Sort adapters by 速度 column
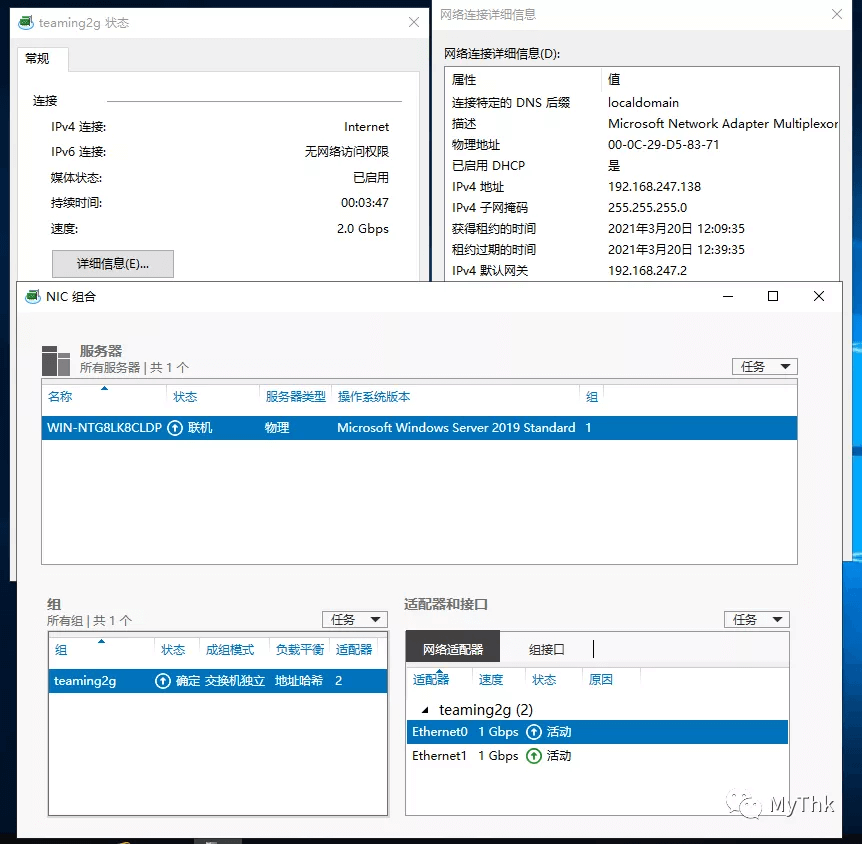Image resolution: width=862 pixels, height=844 pixels. coord(491,680)
